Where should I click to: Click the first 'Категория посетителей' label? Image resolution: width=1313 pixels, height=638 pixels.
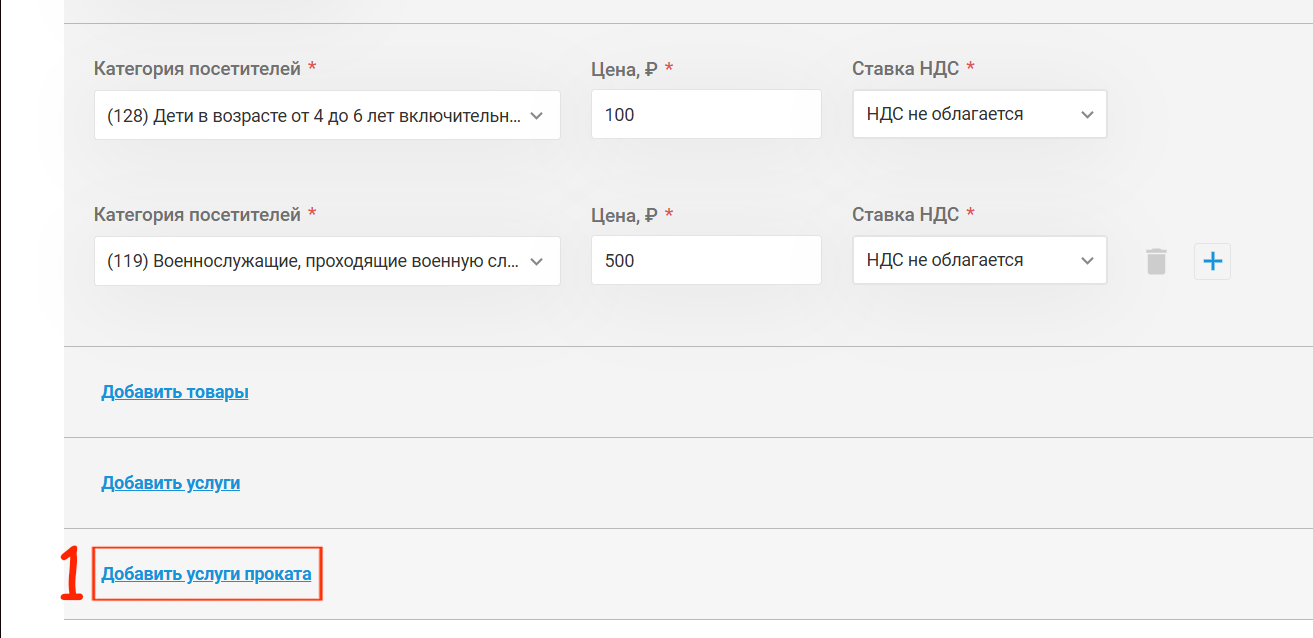pos(197,69)
